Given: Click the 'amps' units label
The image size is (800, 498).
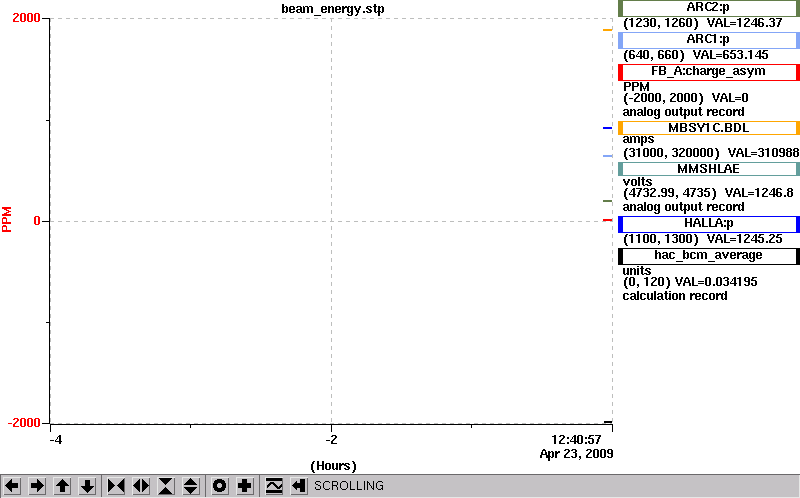Looking at the screenshot, I should 638,139.
